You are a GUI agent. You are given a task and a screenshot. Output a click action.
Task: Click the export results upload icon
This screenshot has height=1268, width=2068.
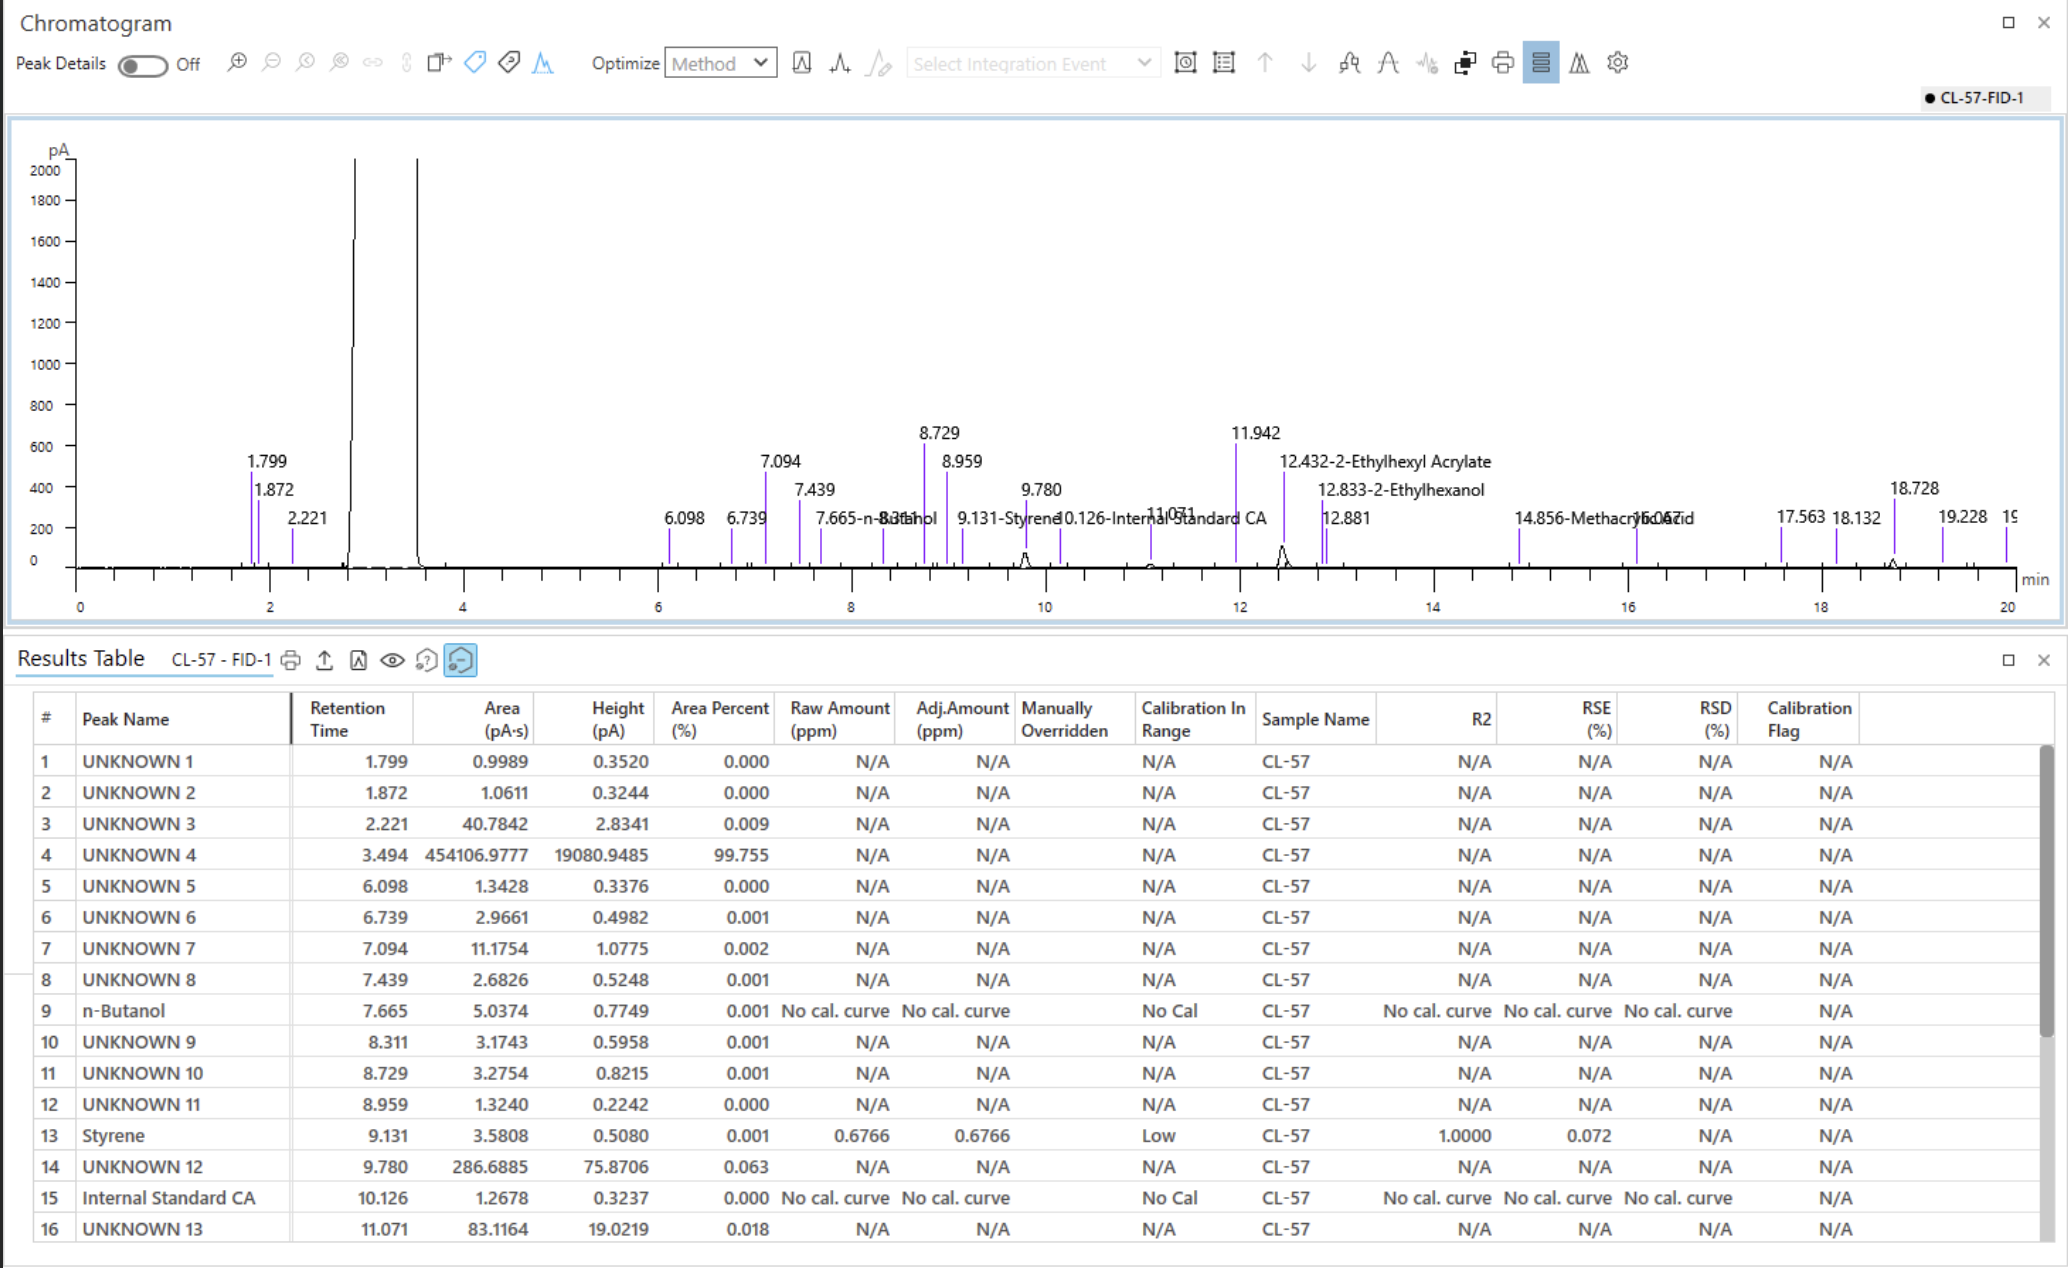click(324, 660)
